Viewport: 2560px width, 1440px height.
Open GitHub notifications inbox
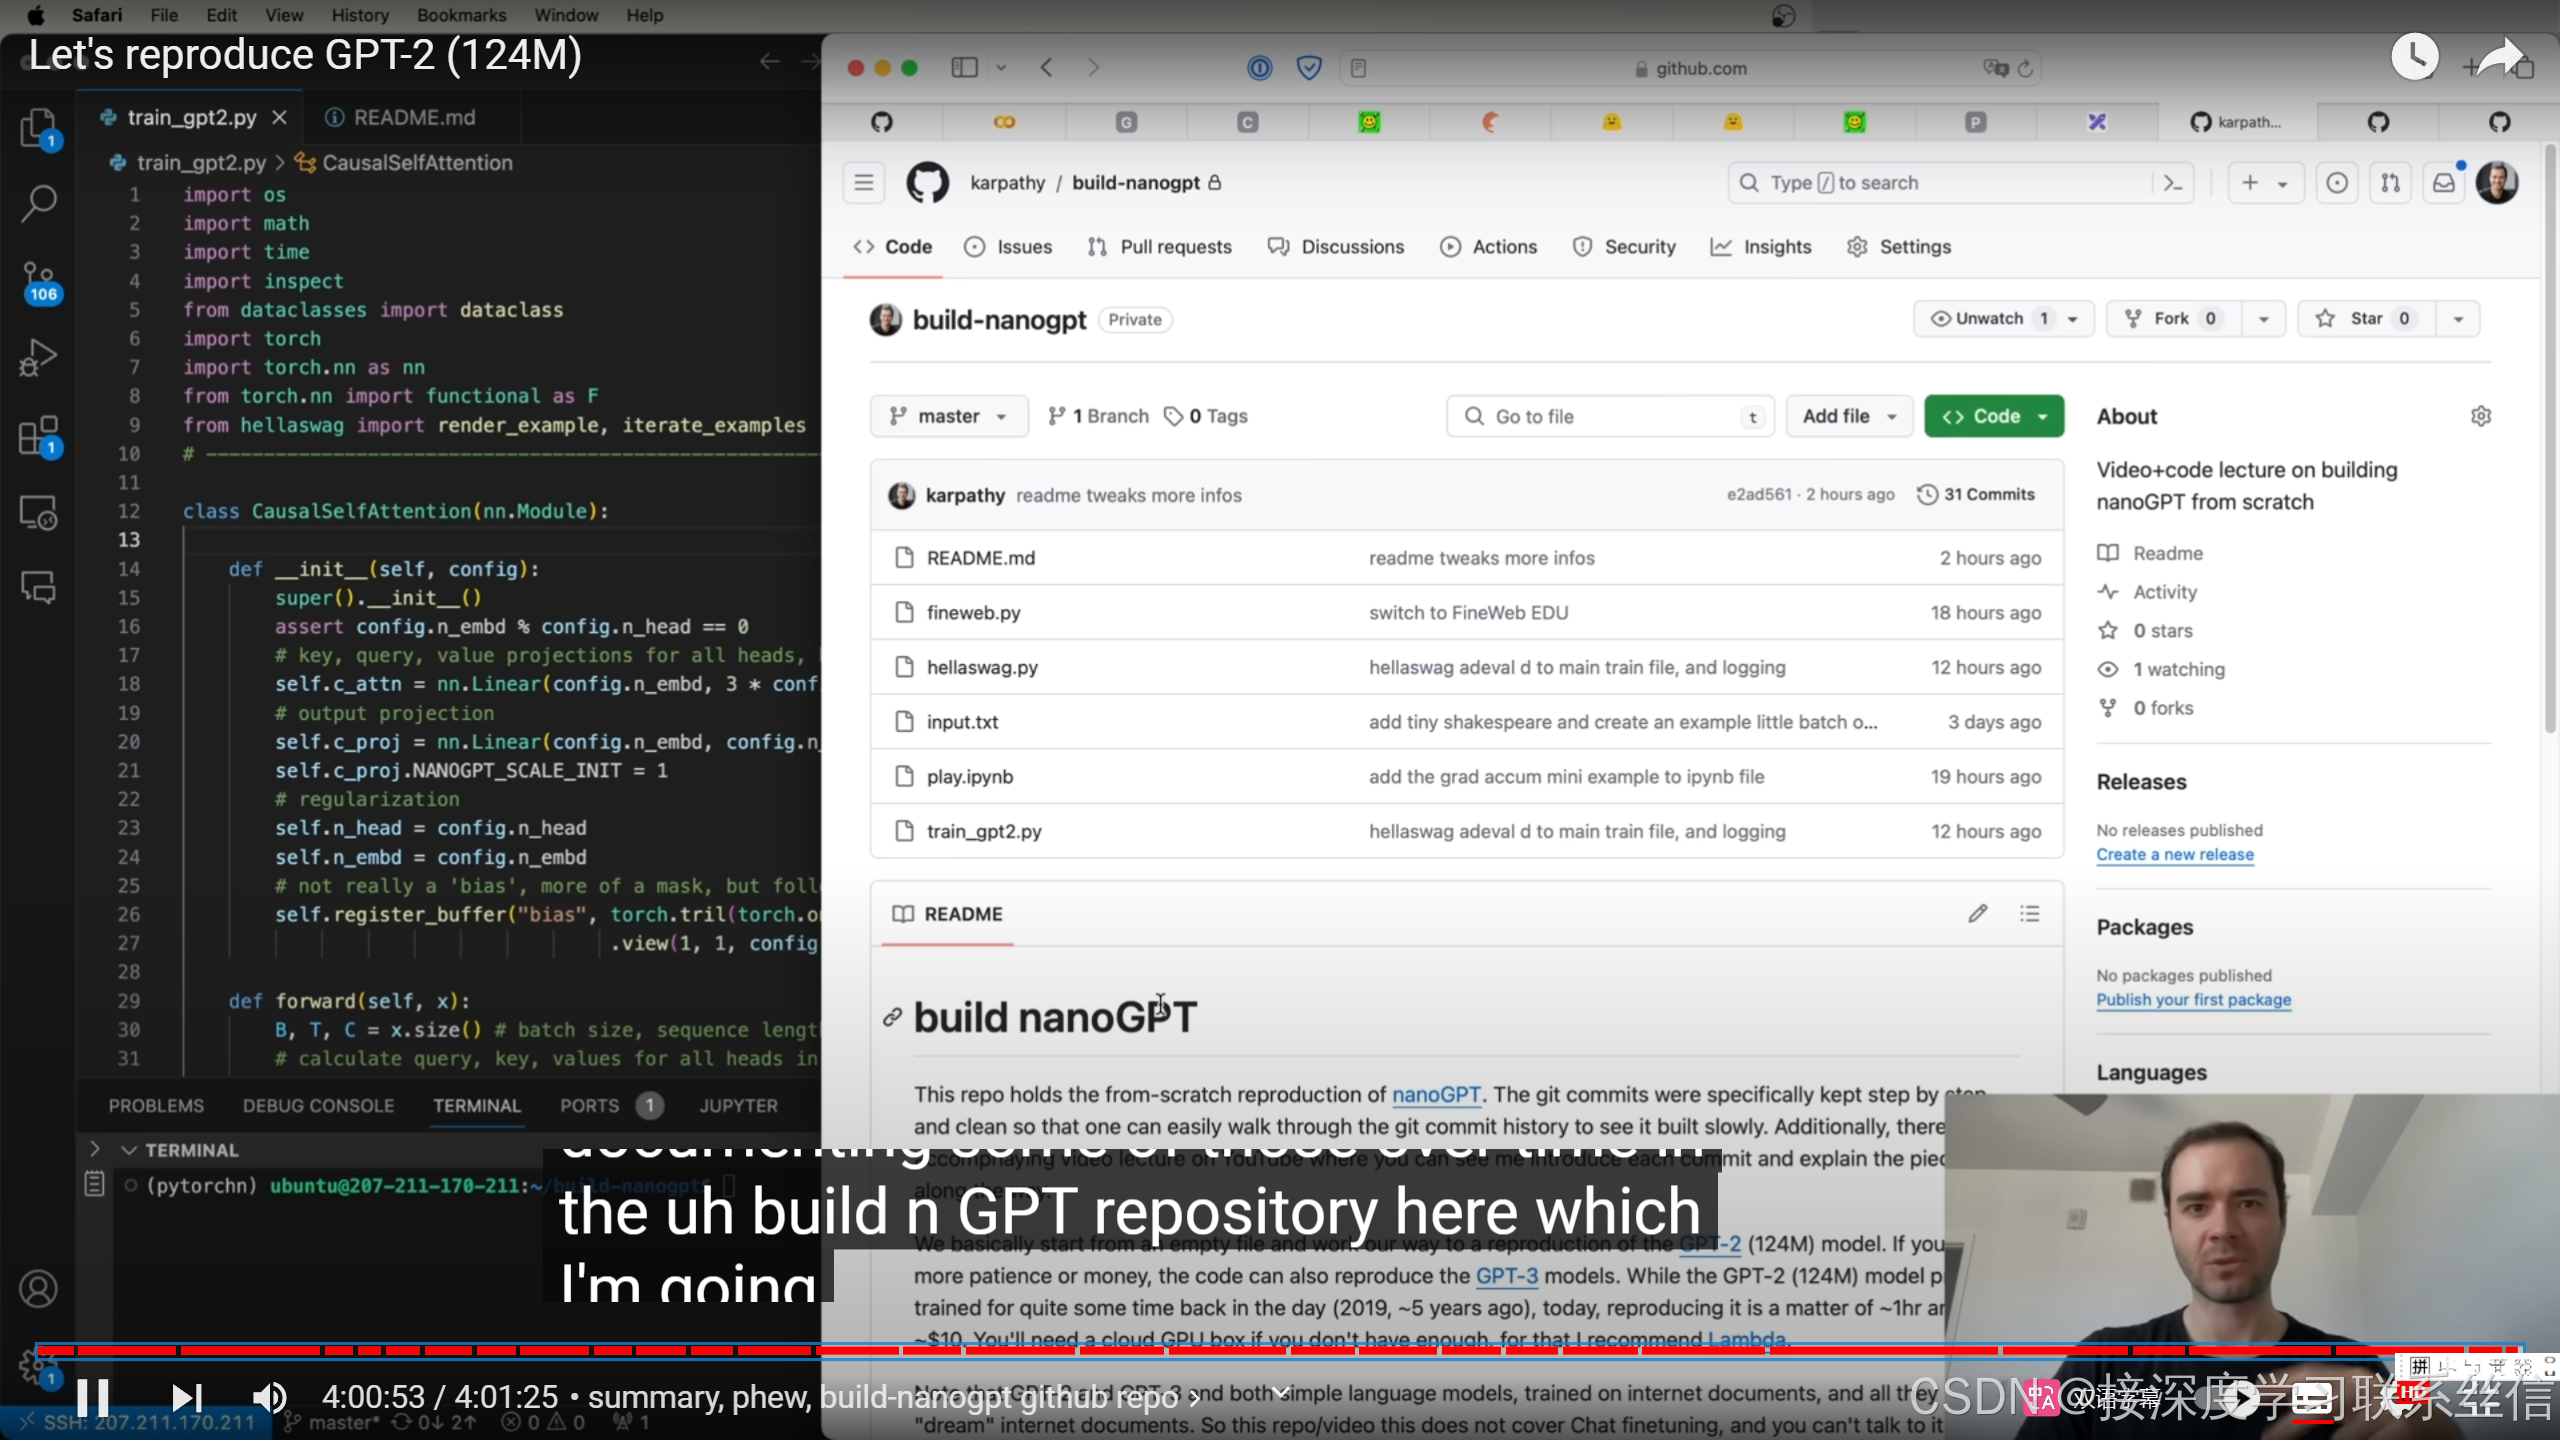tap(2444, 183)
